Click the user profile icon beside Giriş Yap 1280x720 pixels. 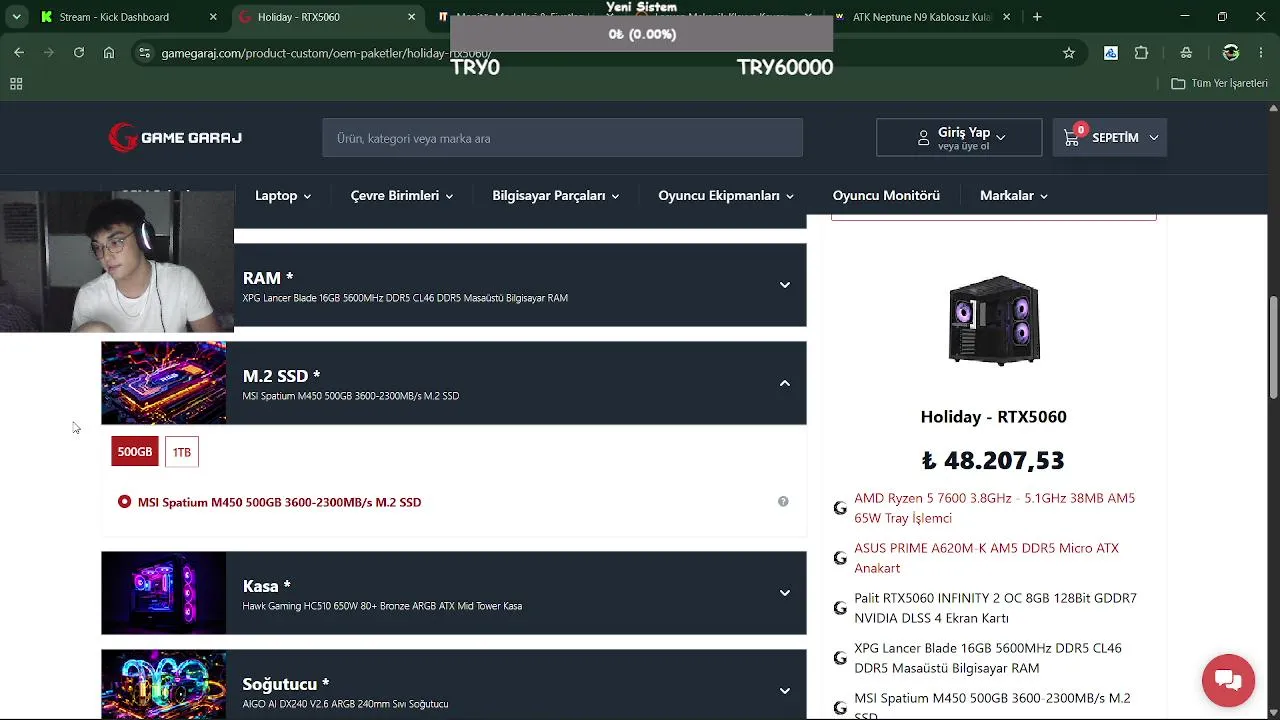tap(923, 138)
